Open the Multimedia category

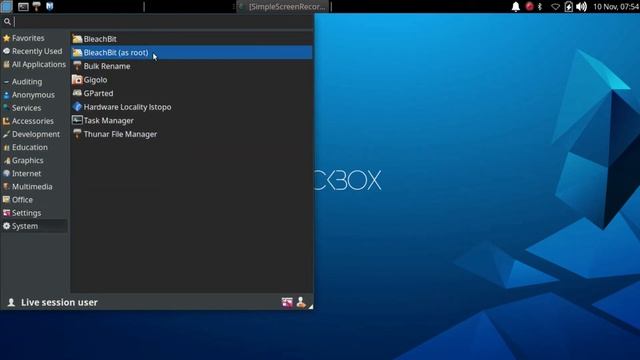coord(34,187)
